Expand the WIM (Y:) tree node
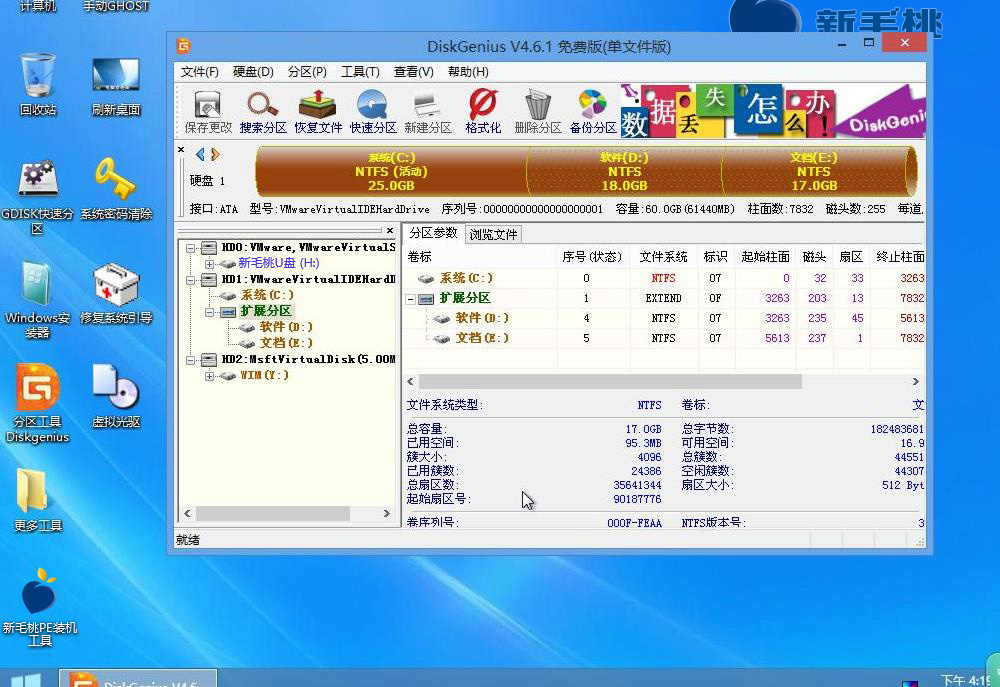 click(209, 376)
